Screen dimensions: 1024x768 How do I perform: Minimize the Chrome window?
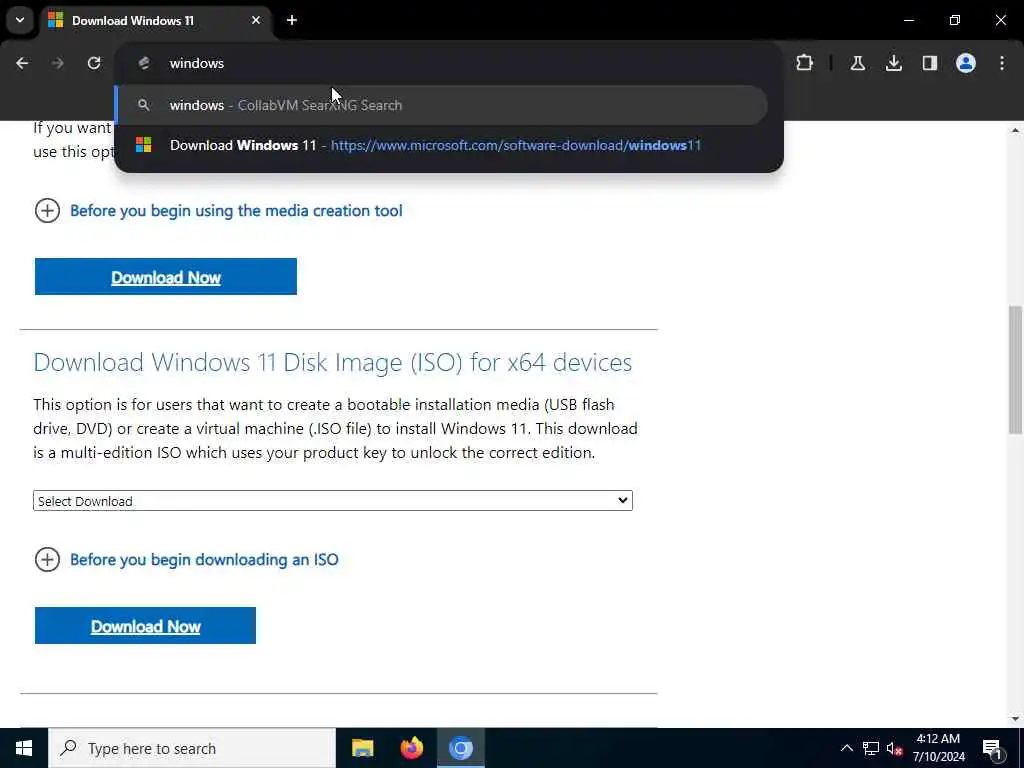pos(908,20)
